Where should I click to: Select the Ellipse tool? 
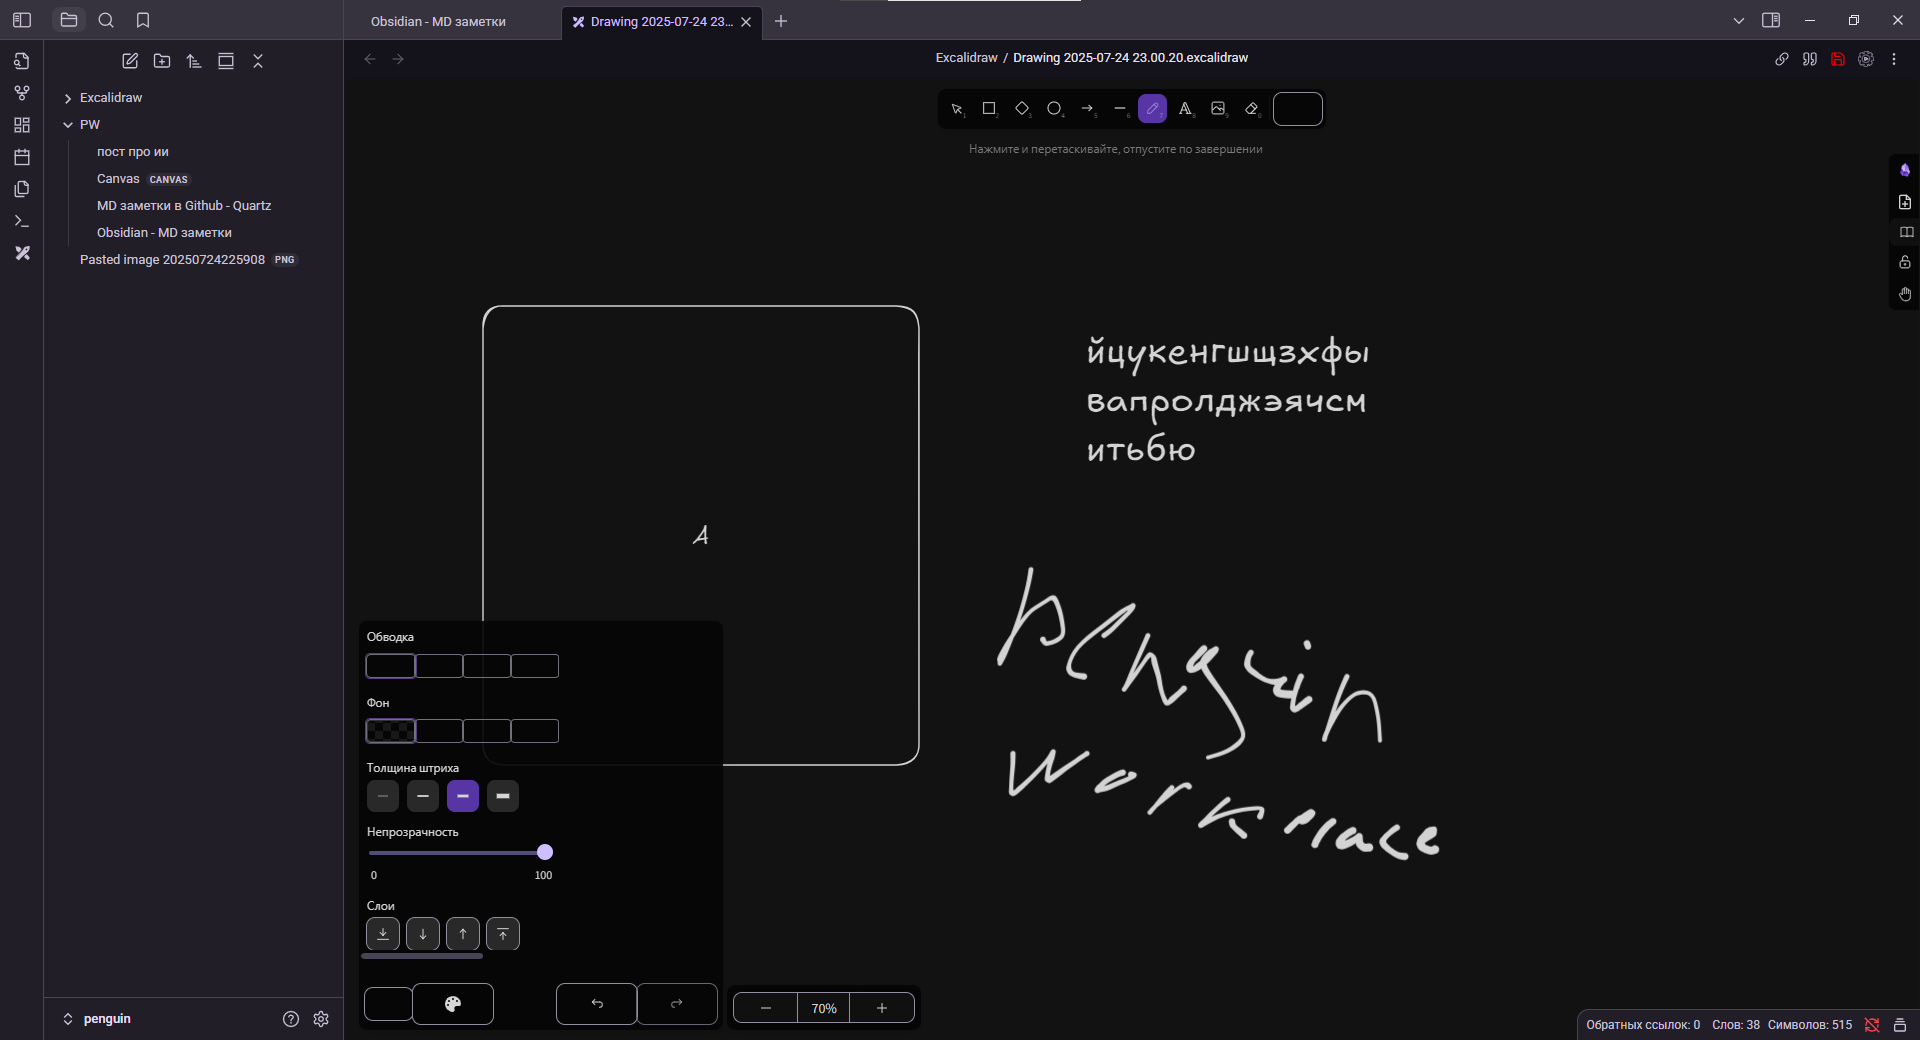click(x=1054, y=109)
